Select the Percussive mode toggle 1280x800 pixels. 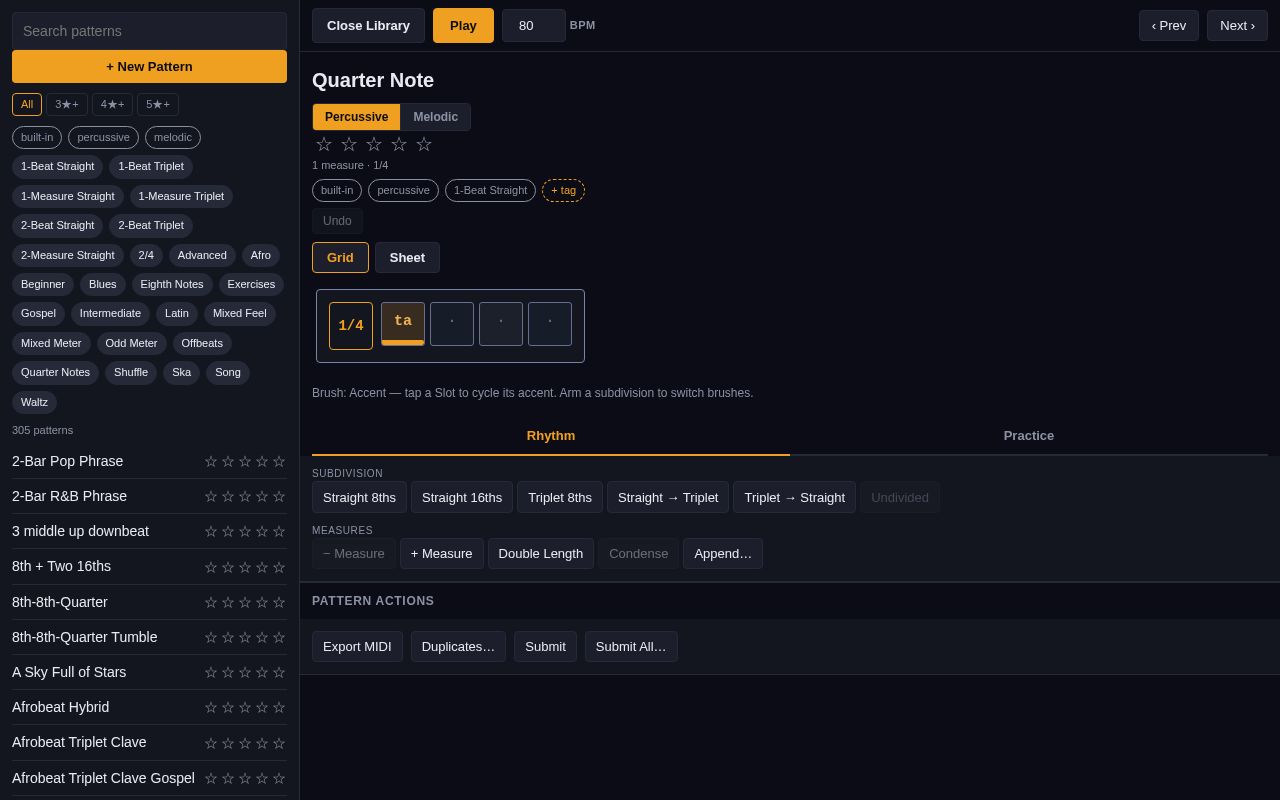[357, 117]
